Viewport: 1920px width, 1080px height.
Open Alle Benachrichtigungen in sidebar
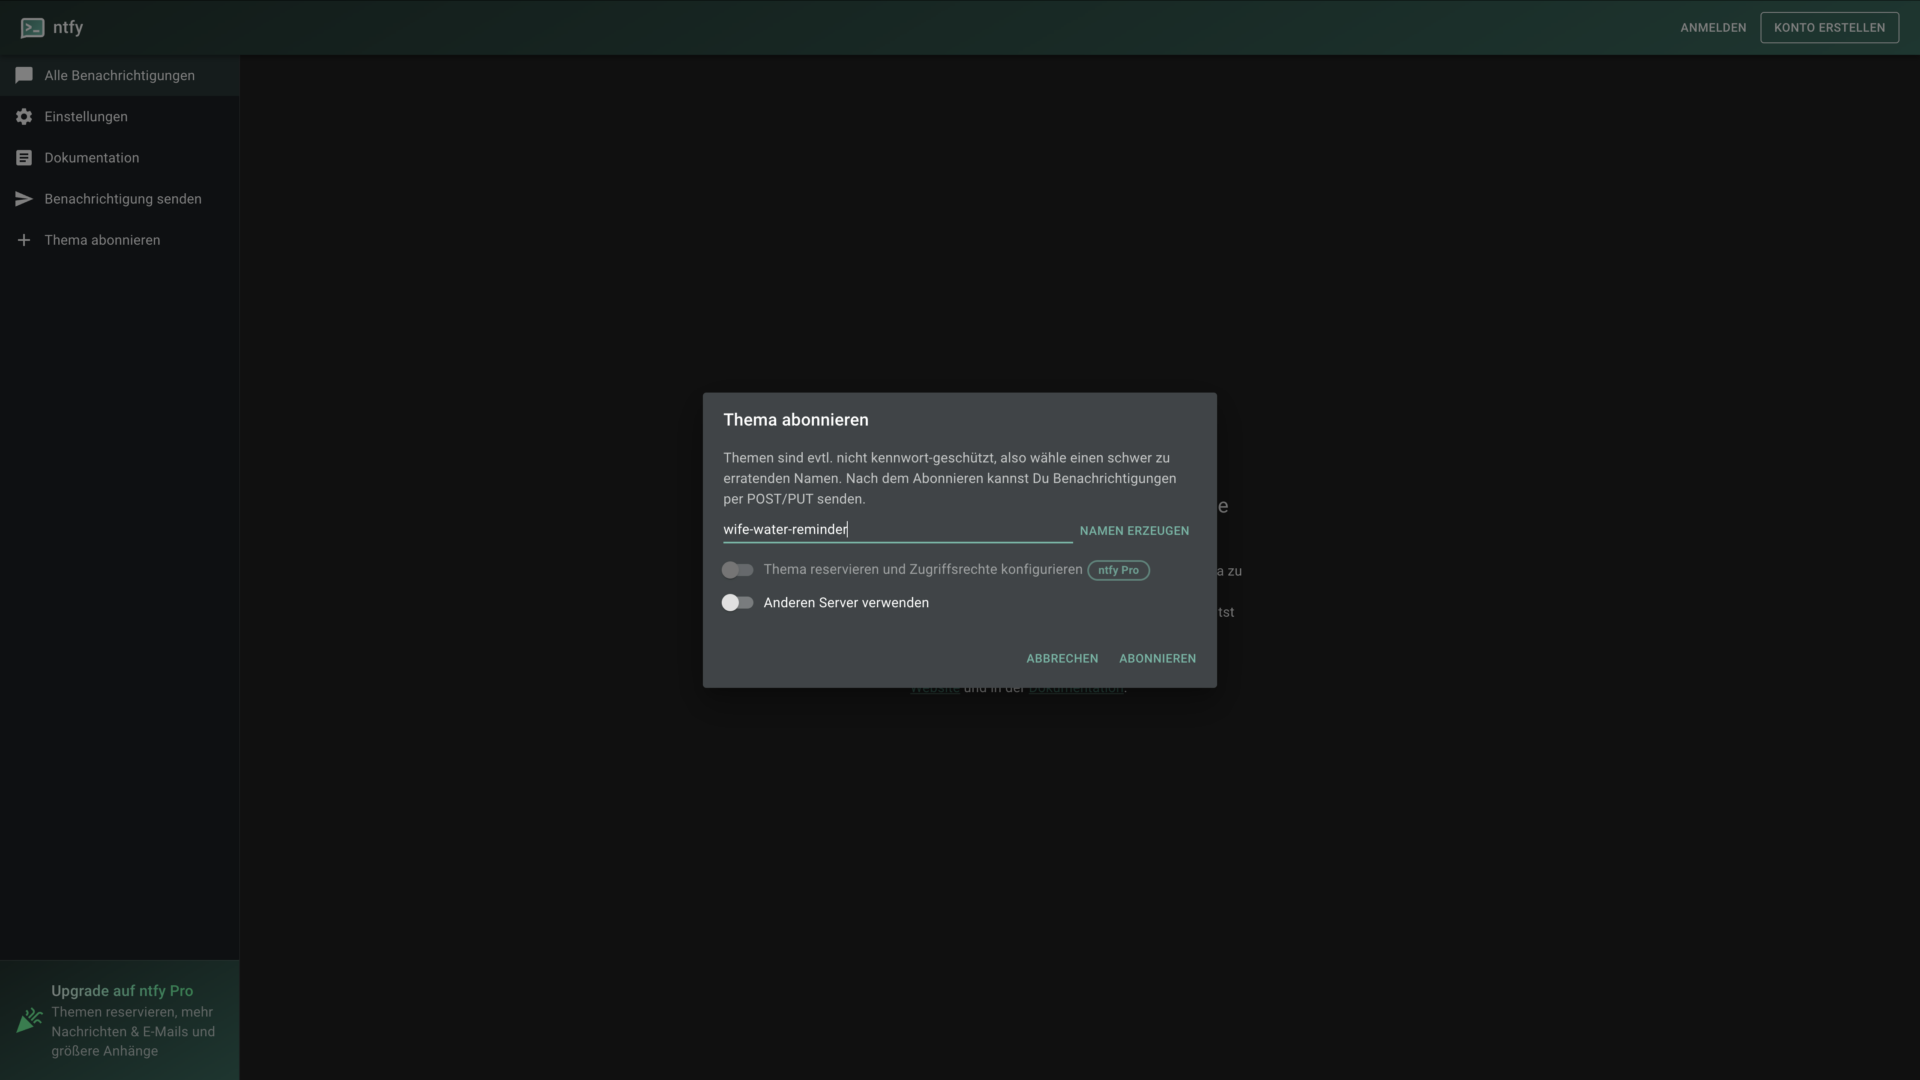(119, 76)
